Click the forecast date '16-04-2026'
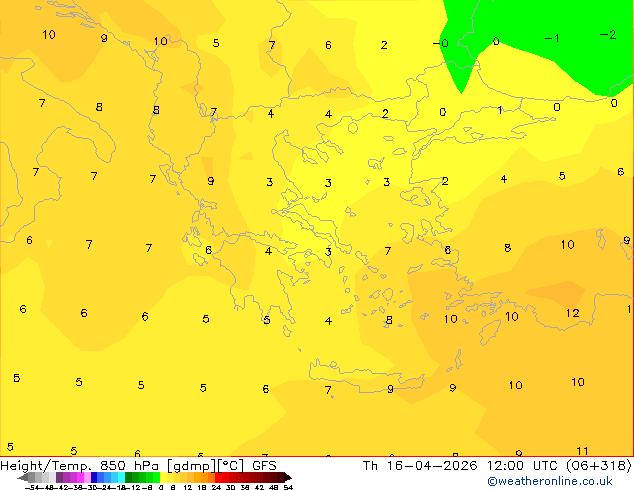Viewport: 634px width, 490px height. click(x=432, y=466)
